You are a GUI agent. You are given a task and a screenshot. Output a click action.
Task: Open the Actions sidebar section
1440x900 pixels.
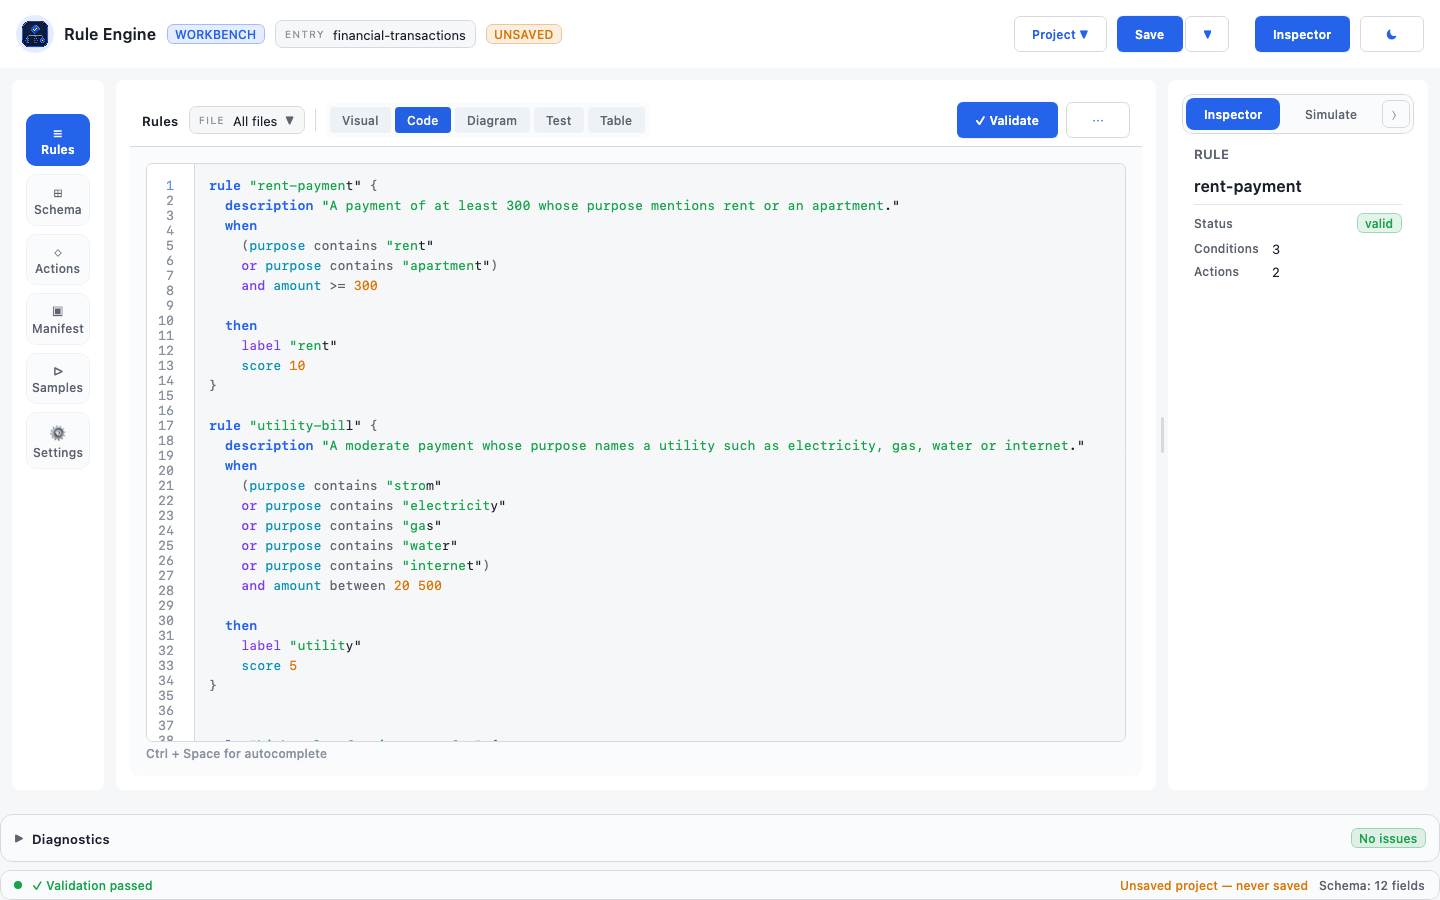point(58,260)
